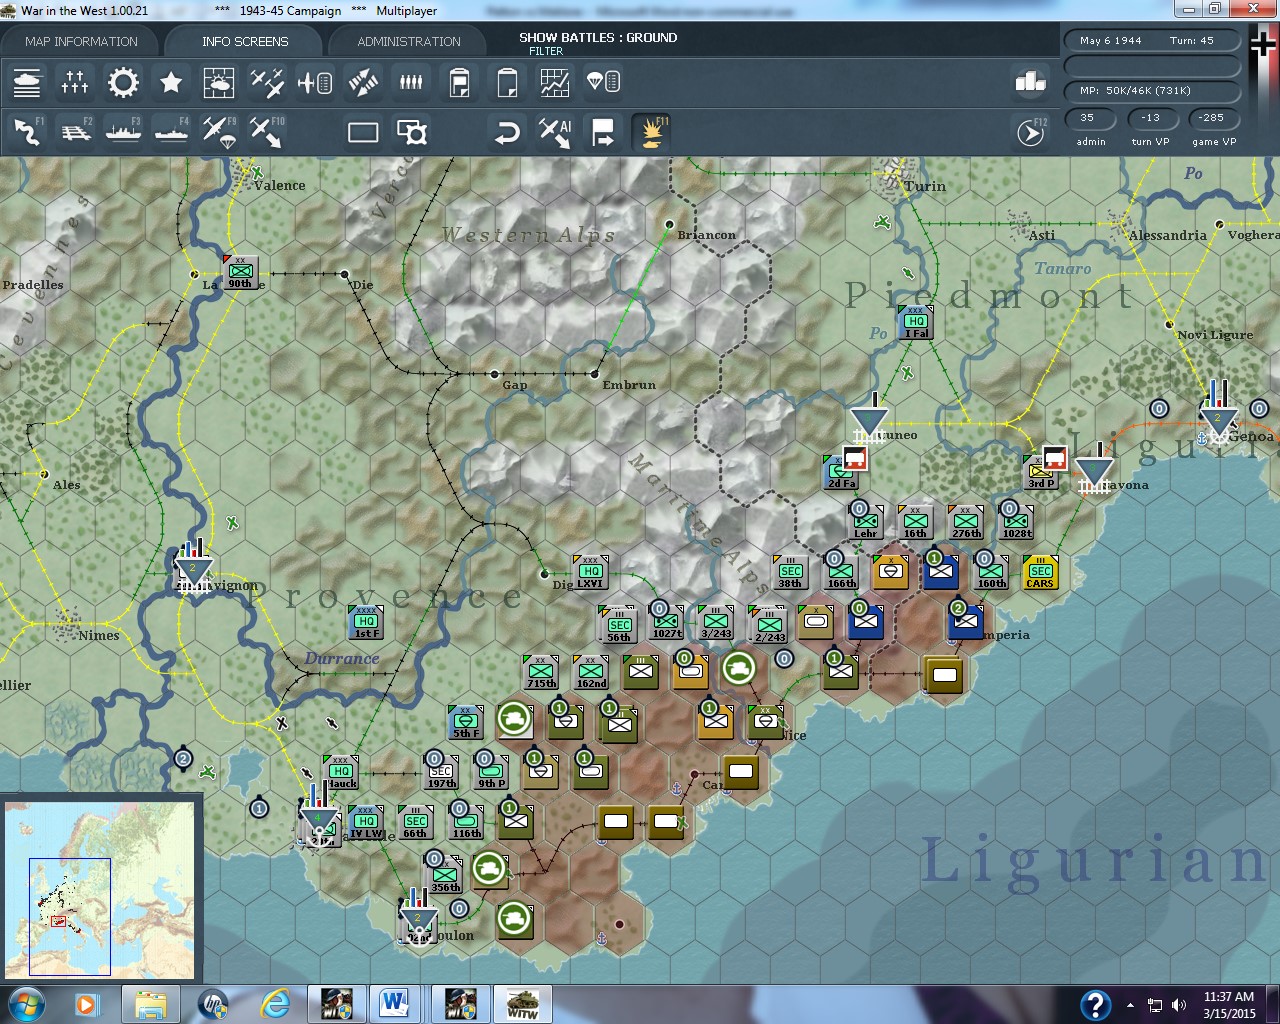The width and height of the screenshot is (1280, 1024).
Task: Click the undo curved arrow icon
Action: point(507,132)
